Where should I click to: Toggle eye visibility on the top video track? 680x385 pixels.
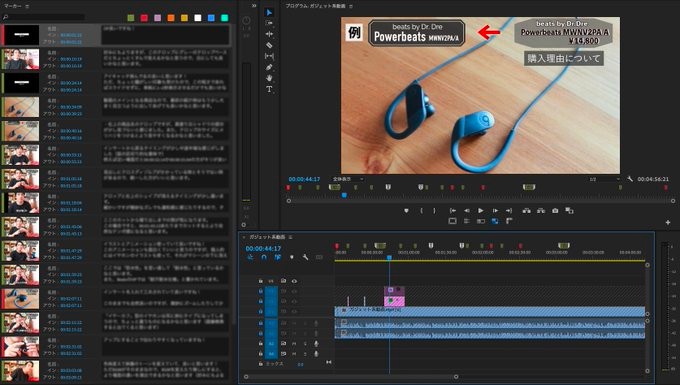(294, 281)
